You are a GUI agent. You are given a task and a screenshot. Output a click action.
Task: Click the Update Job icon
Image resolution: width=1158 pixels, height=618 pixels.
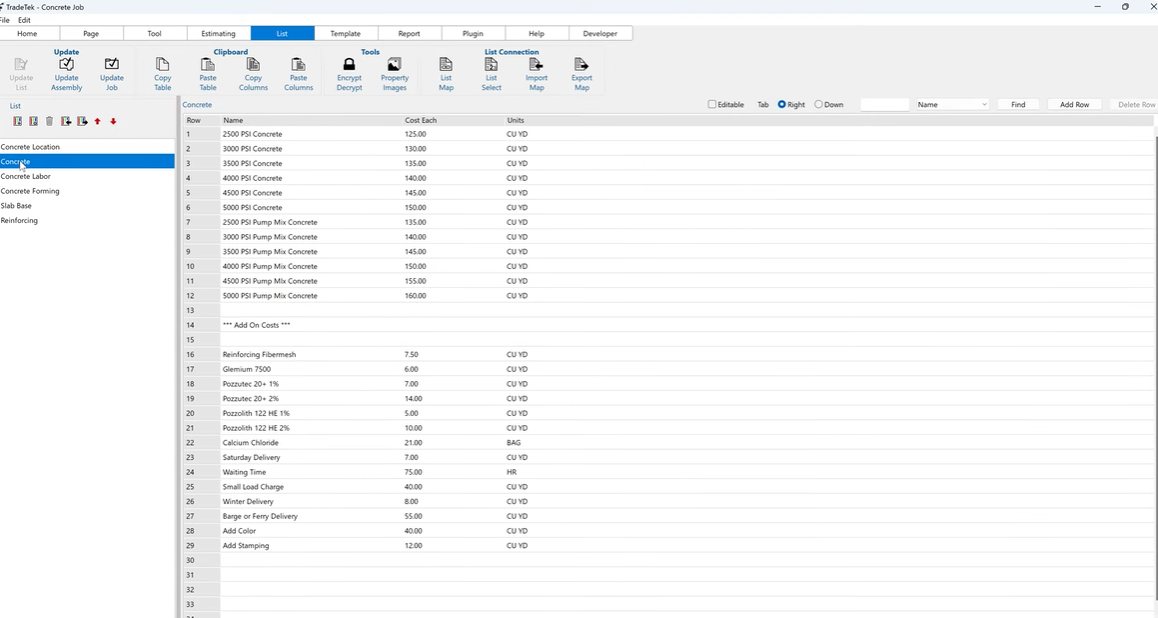pyautogui.click(x=111, y=70)
